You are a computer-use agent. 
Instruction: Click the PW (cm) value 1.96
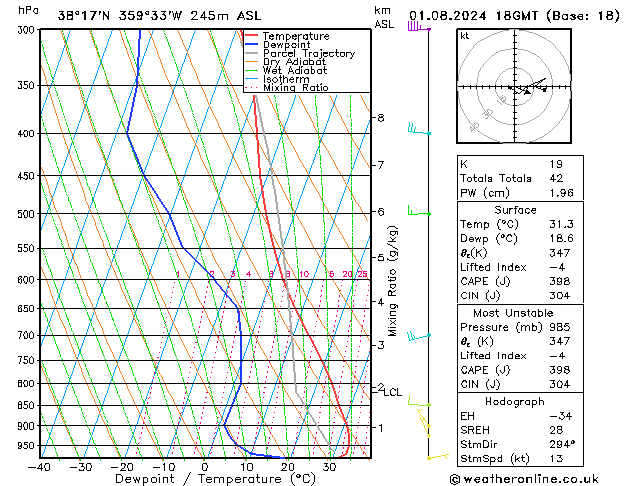coord(561,193)
